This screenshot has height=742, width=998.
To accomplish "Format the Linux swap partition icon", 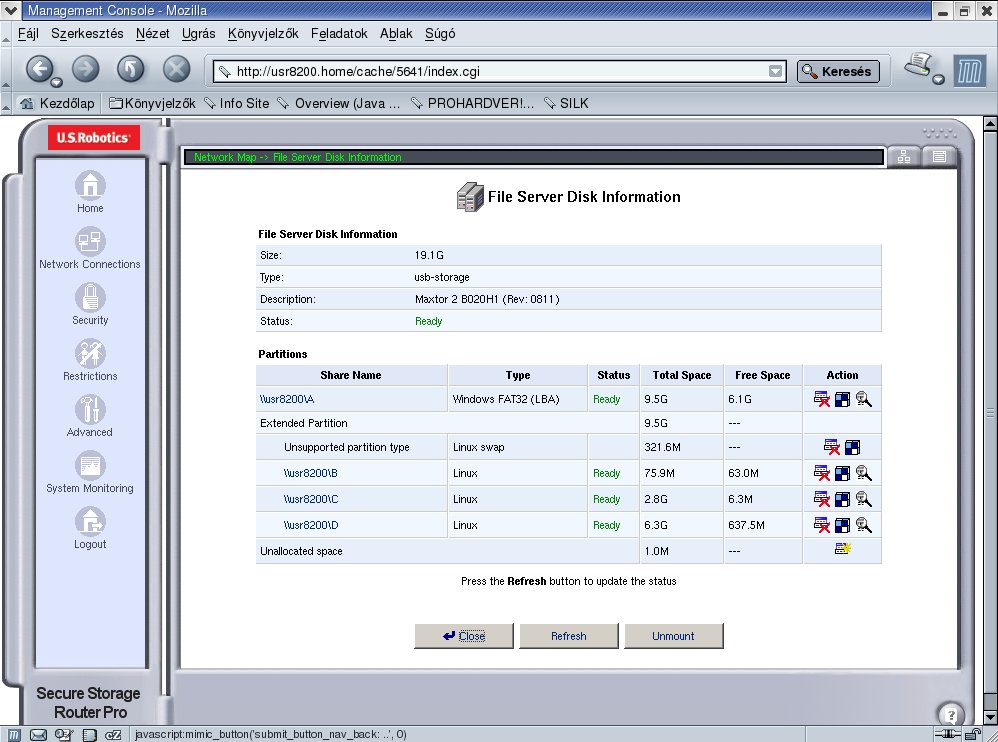I will point(852,447).
